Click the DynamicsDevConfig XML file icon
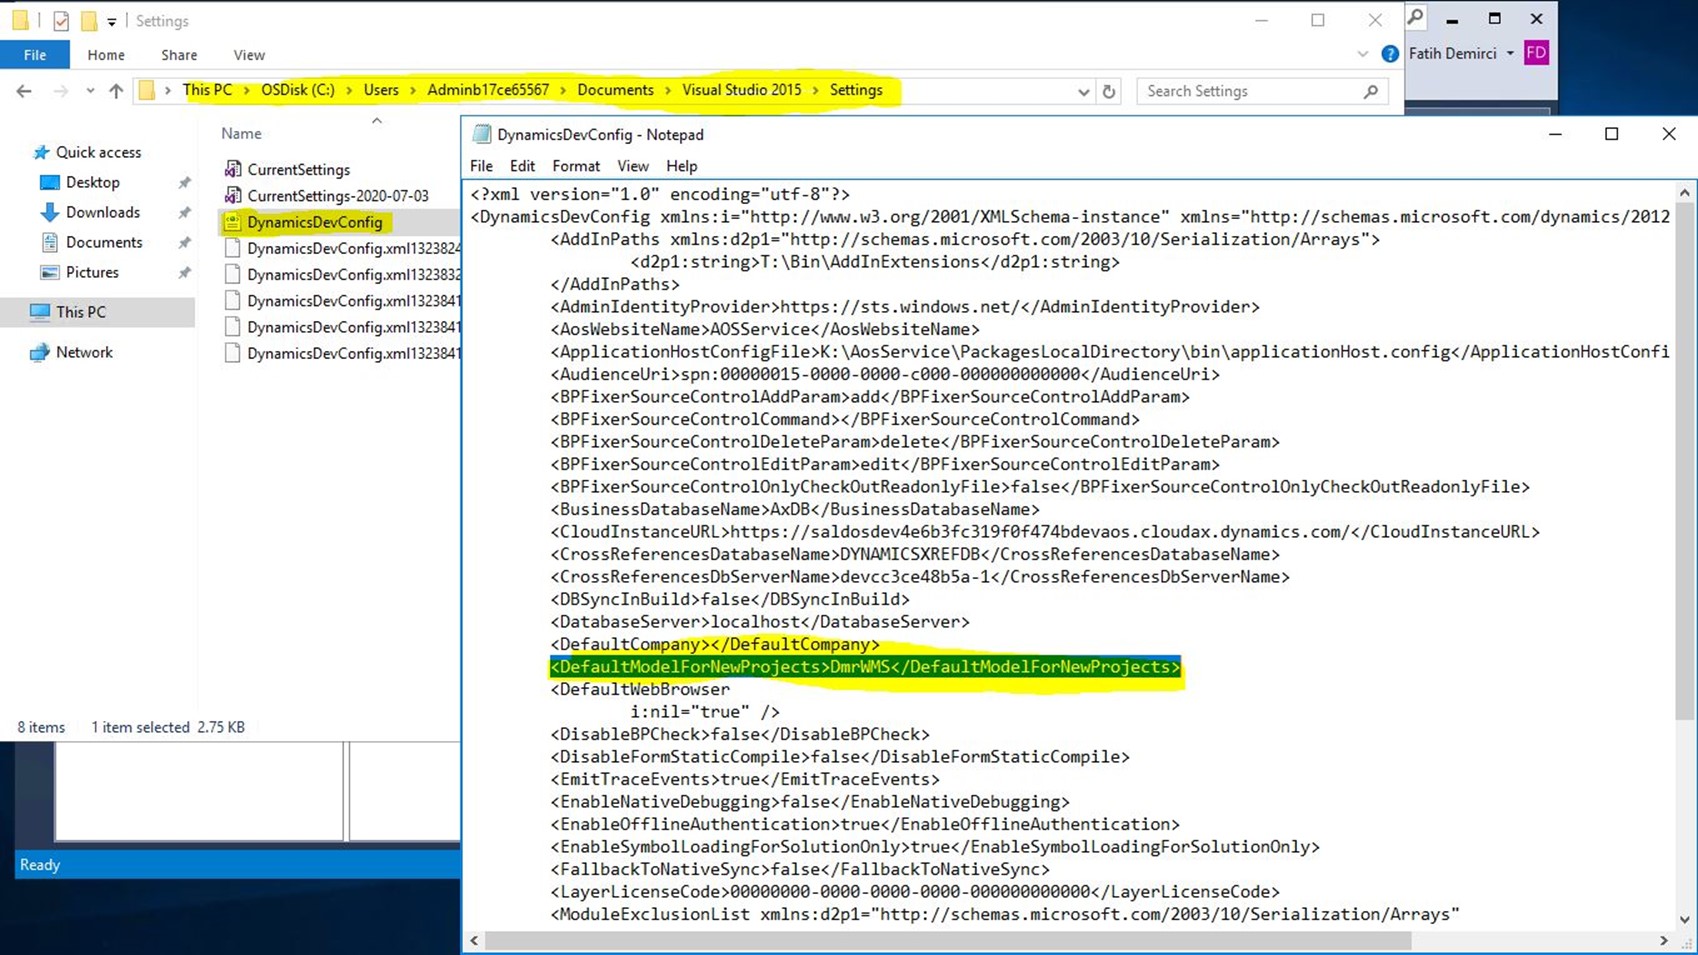This screenshot has width=1698, height=955. click(x=232, y=222)
